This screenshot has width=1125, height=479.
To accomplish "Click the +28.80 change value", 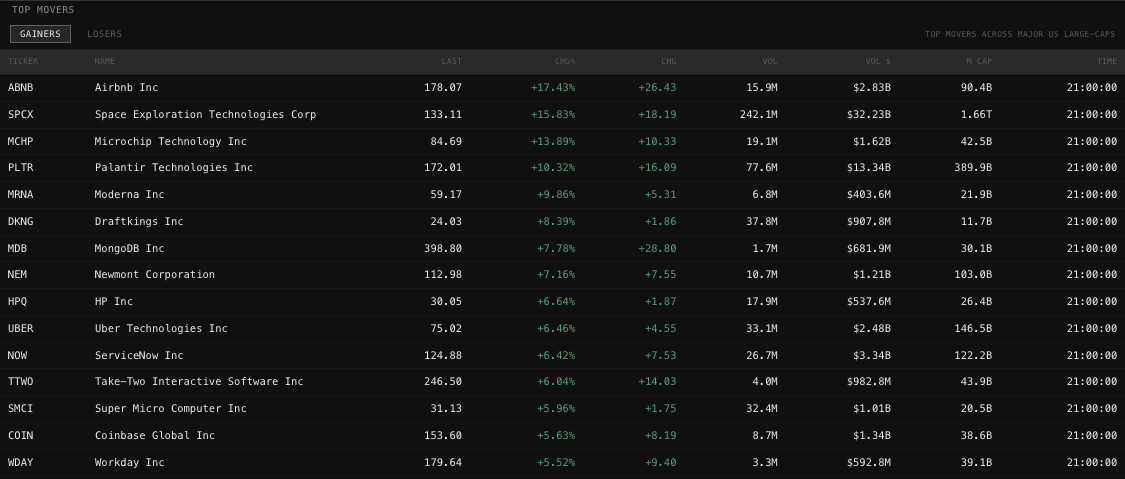I will click(x=657, y=248).
